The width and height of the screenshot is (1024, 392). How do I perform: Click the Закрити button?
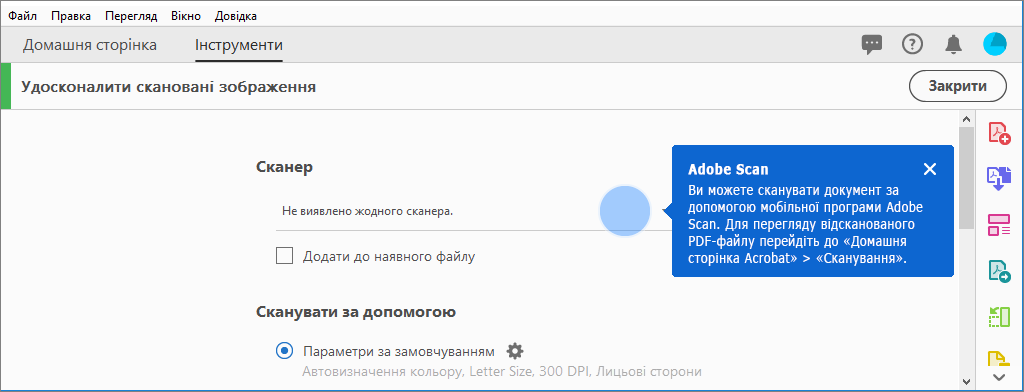click(x=957, y=86)
